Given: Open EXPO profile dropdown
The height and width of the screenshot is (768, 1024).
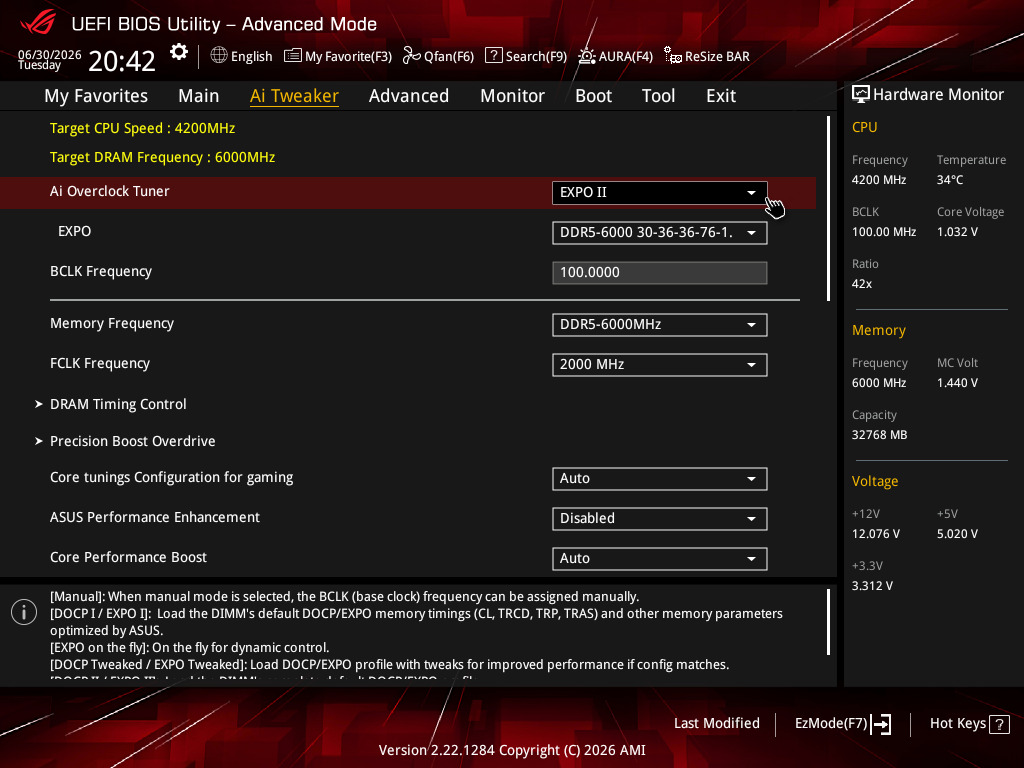Looking at the screenshot, I should tap(660, 232).
